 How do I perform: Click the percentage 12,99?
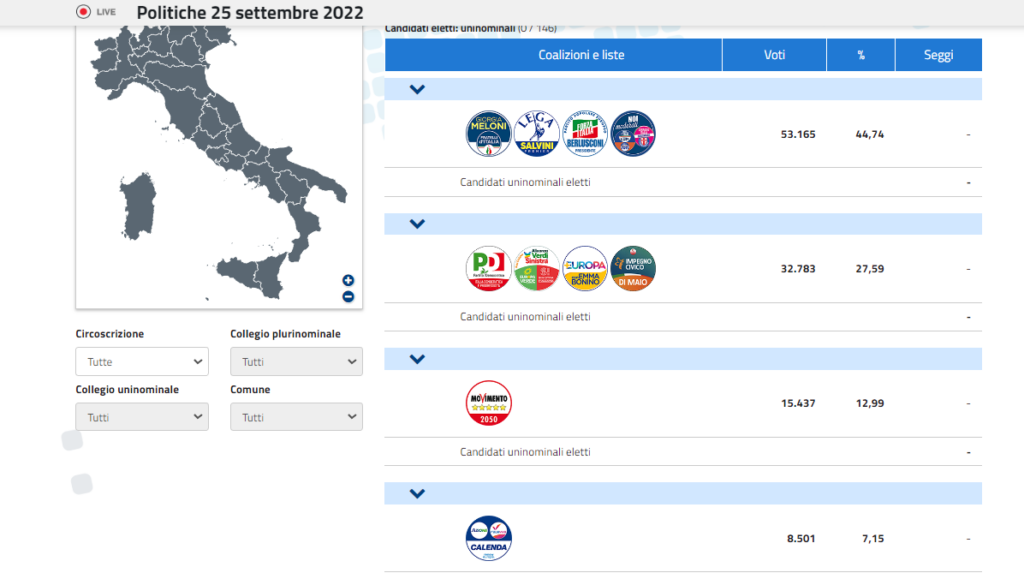[870, 403]
